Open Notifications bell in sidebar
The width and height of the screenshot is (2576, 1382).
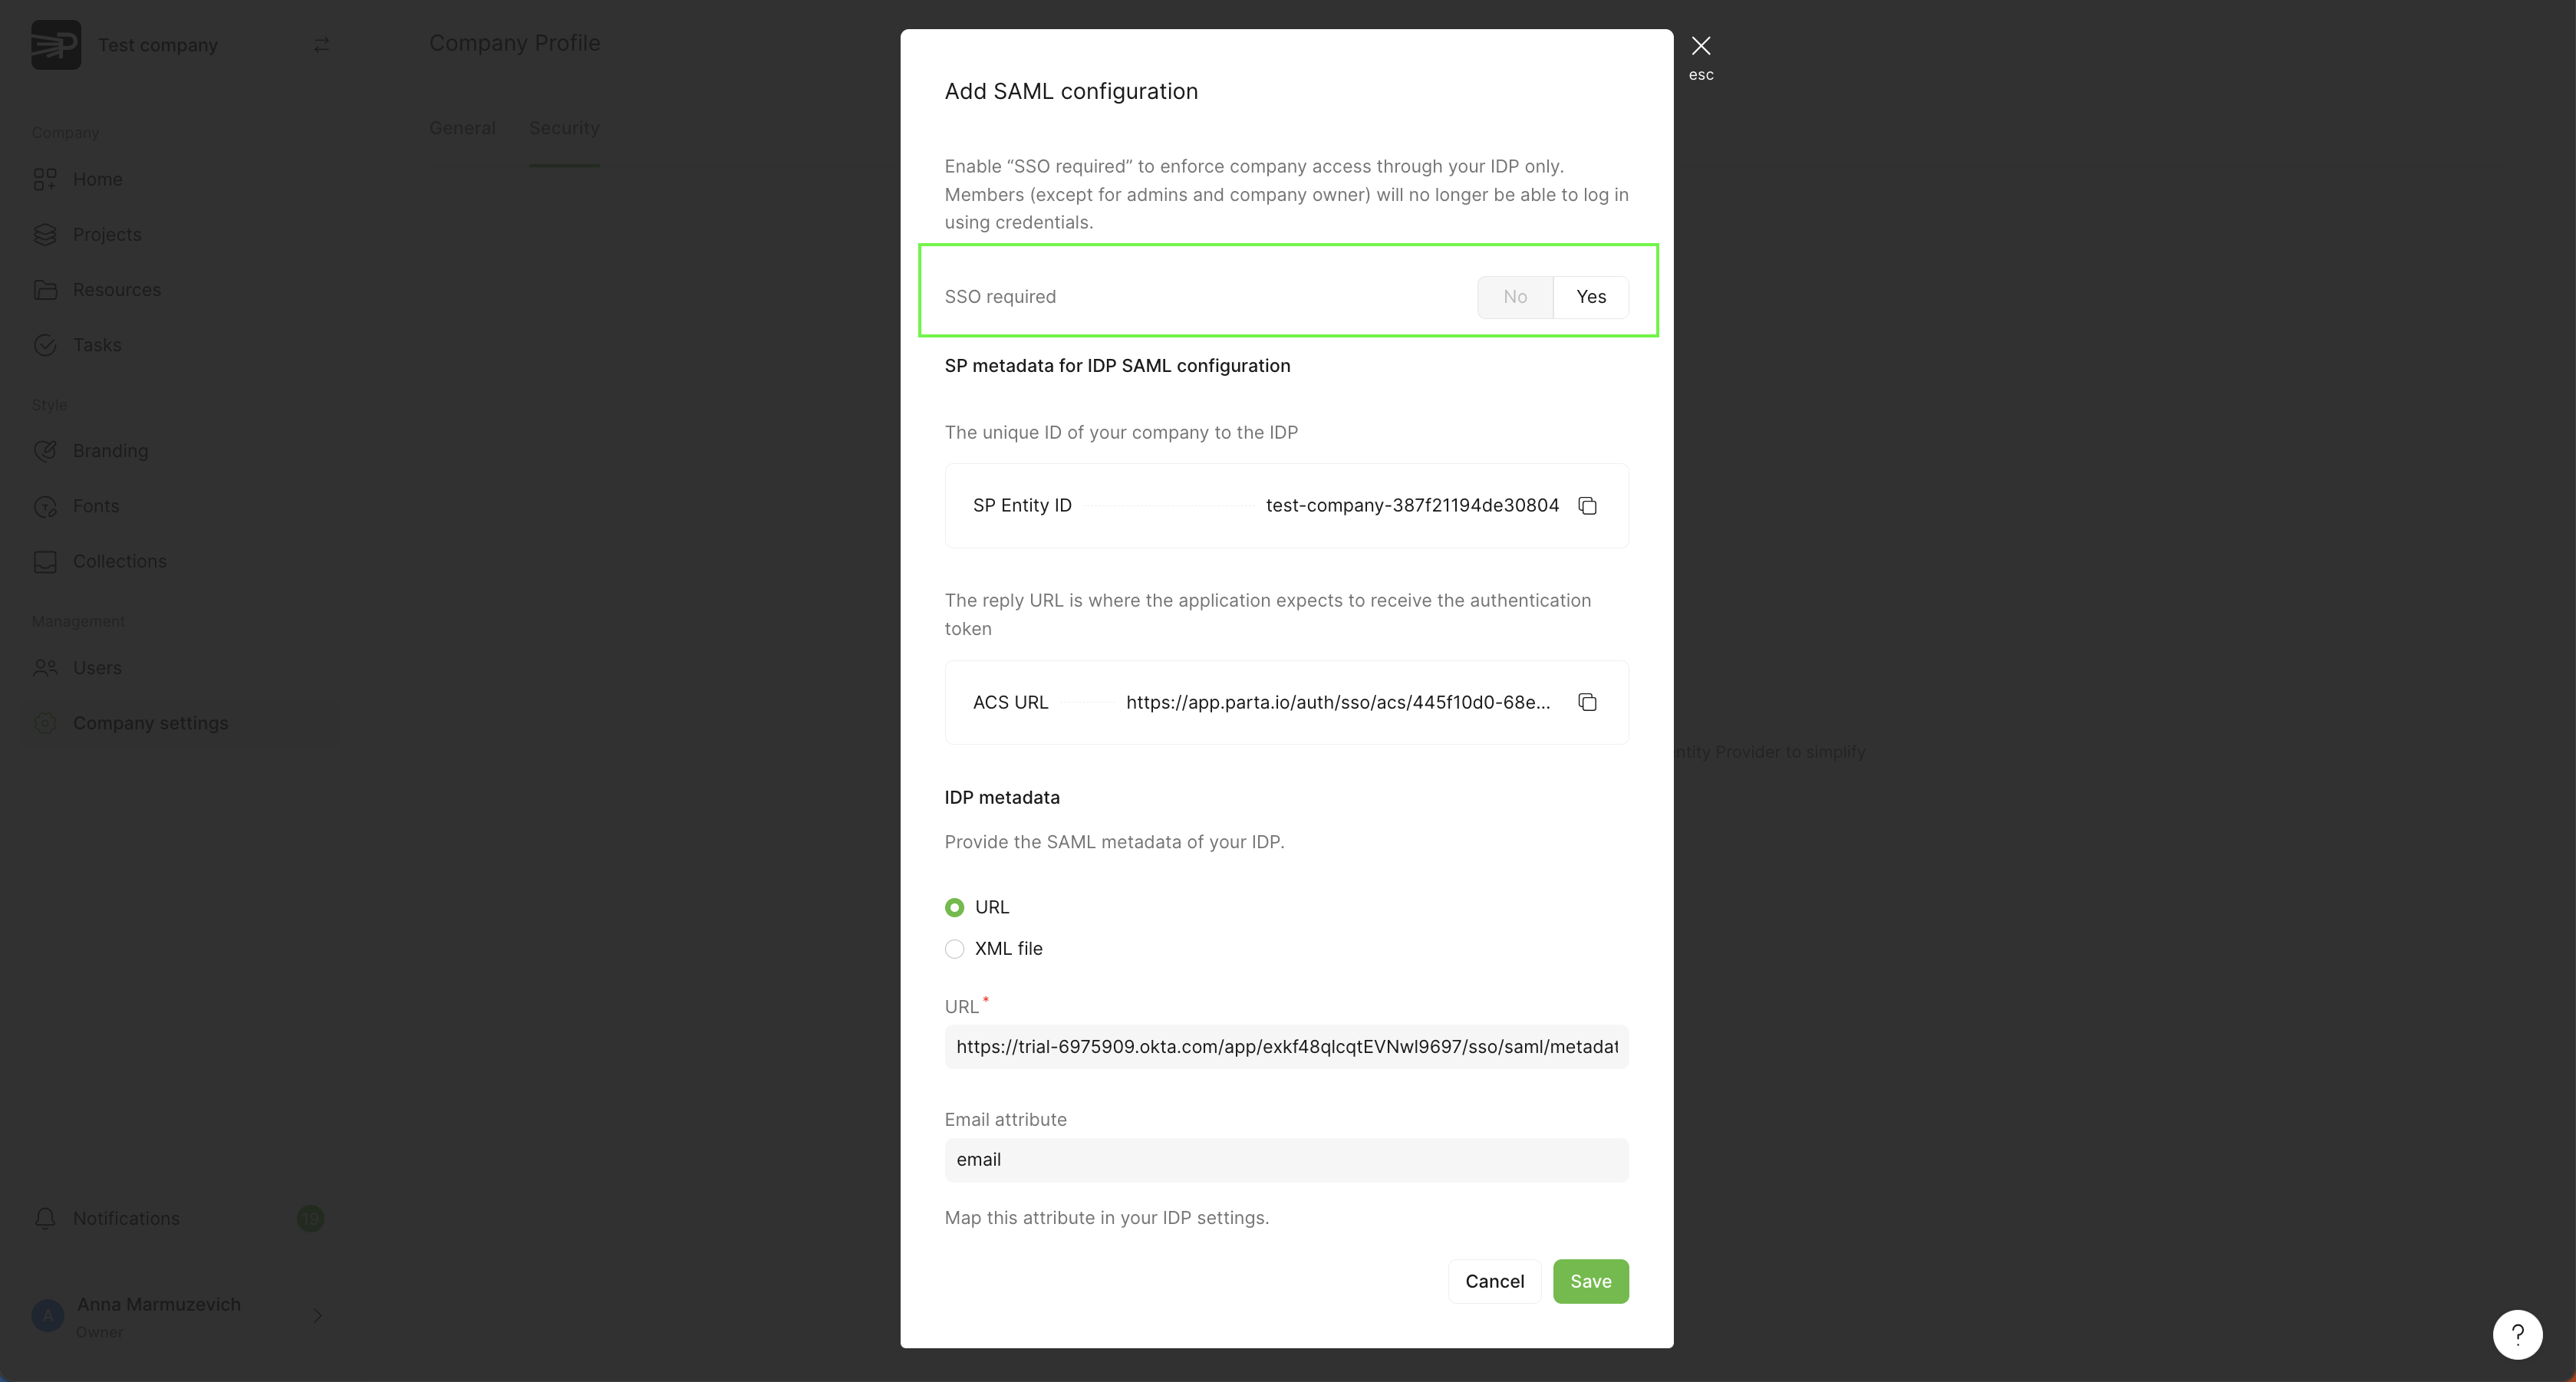[x=125, y=1218]
